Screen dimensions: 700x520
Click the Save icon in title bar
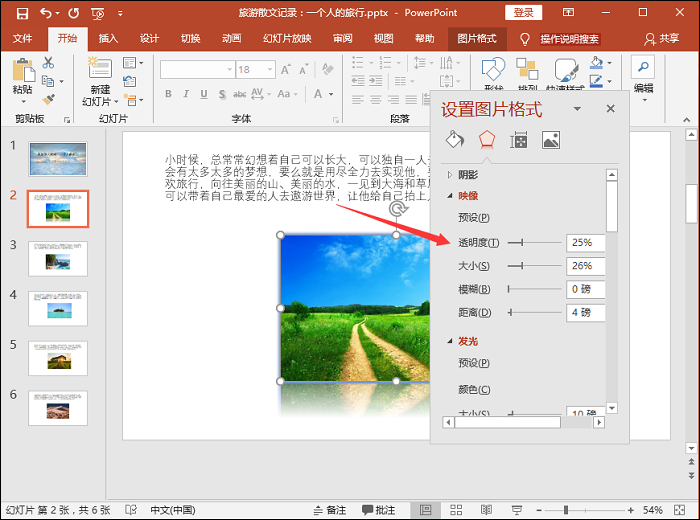[x=19, y=13]
